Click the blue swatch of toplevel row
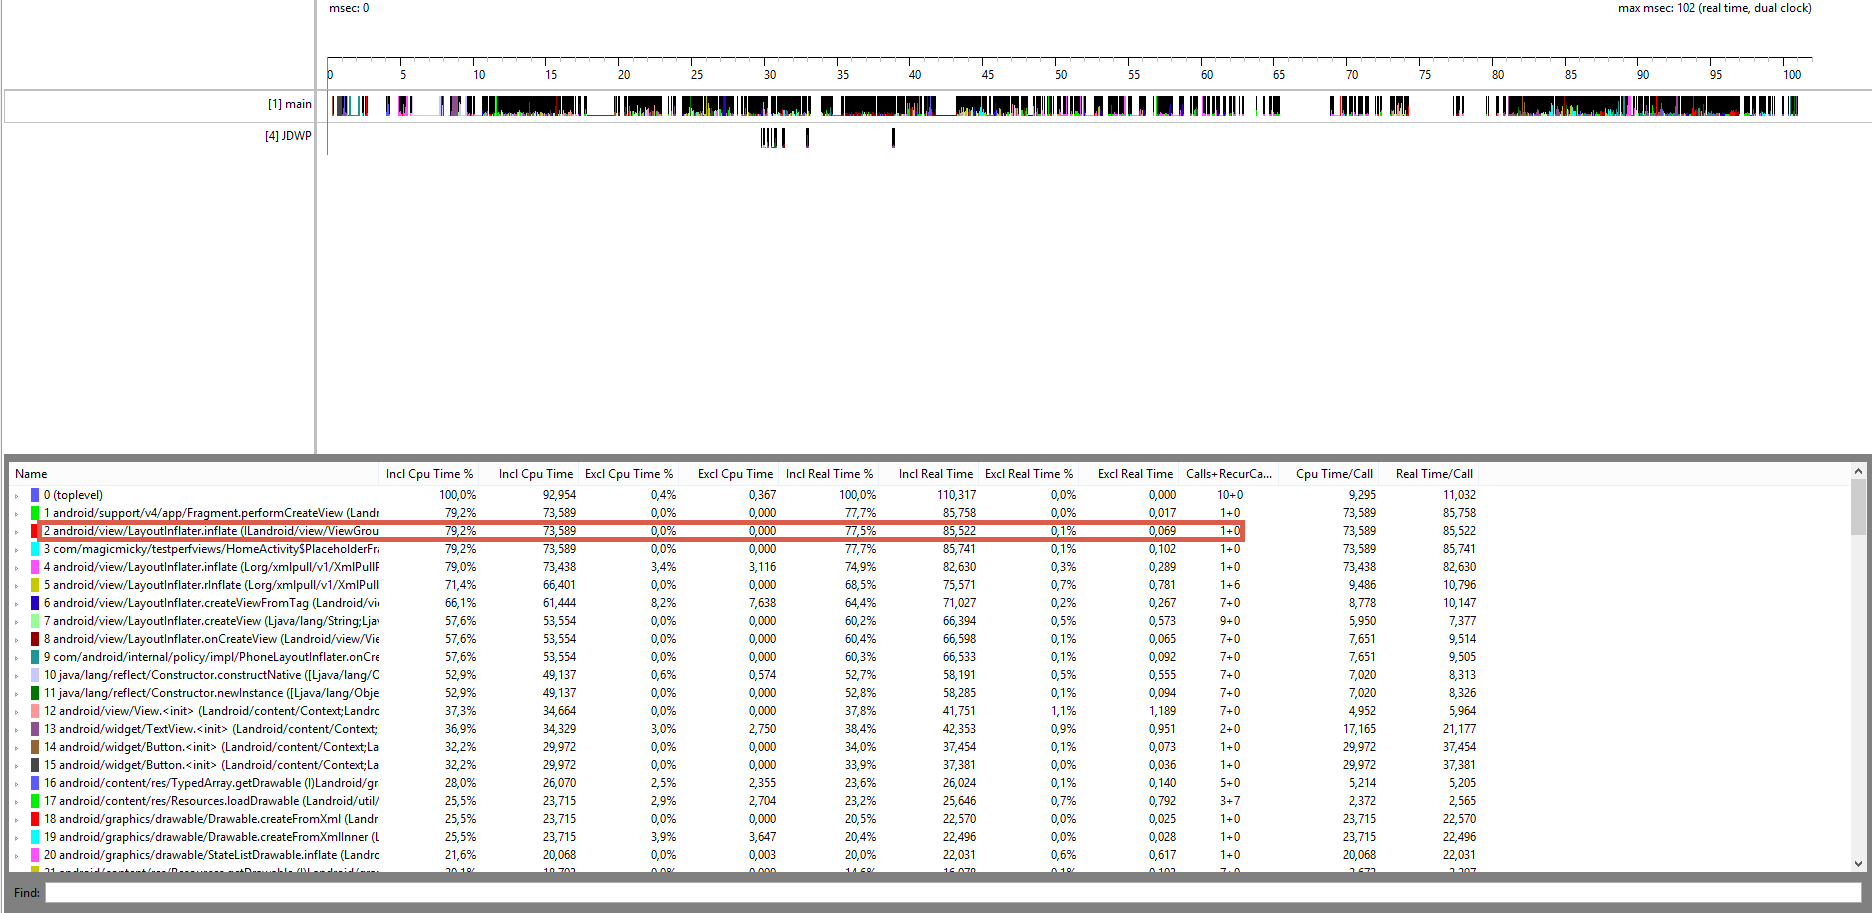Viewport: 1874px width, 913px height. click(35, 495)
